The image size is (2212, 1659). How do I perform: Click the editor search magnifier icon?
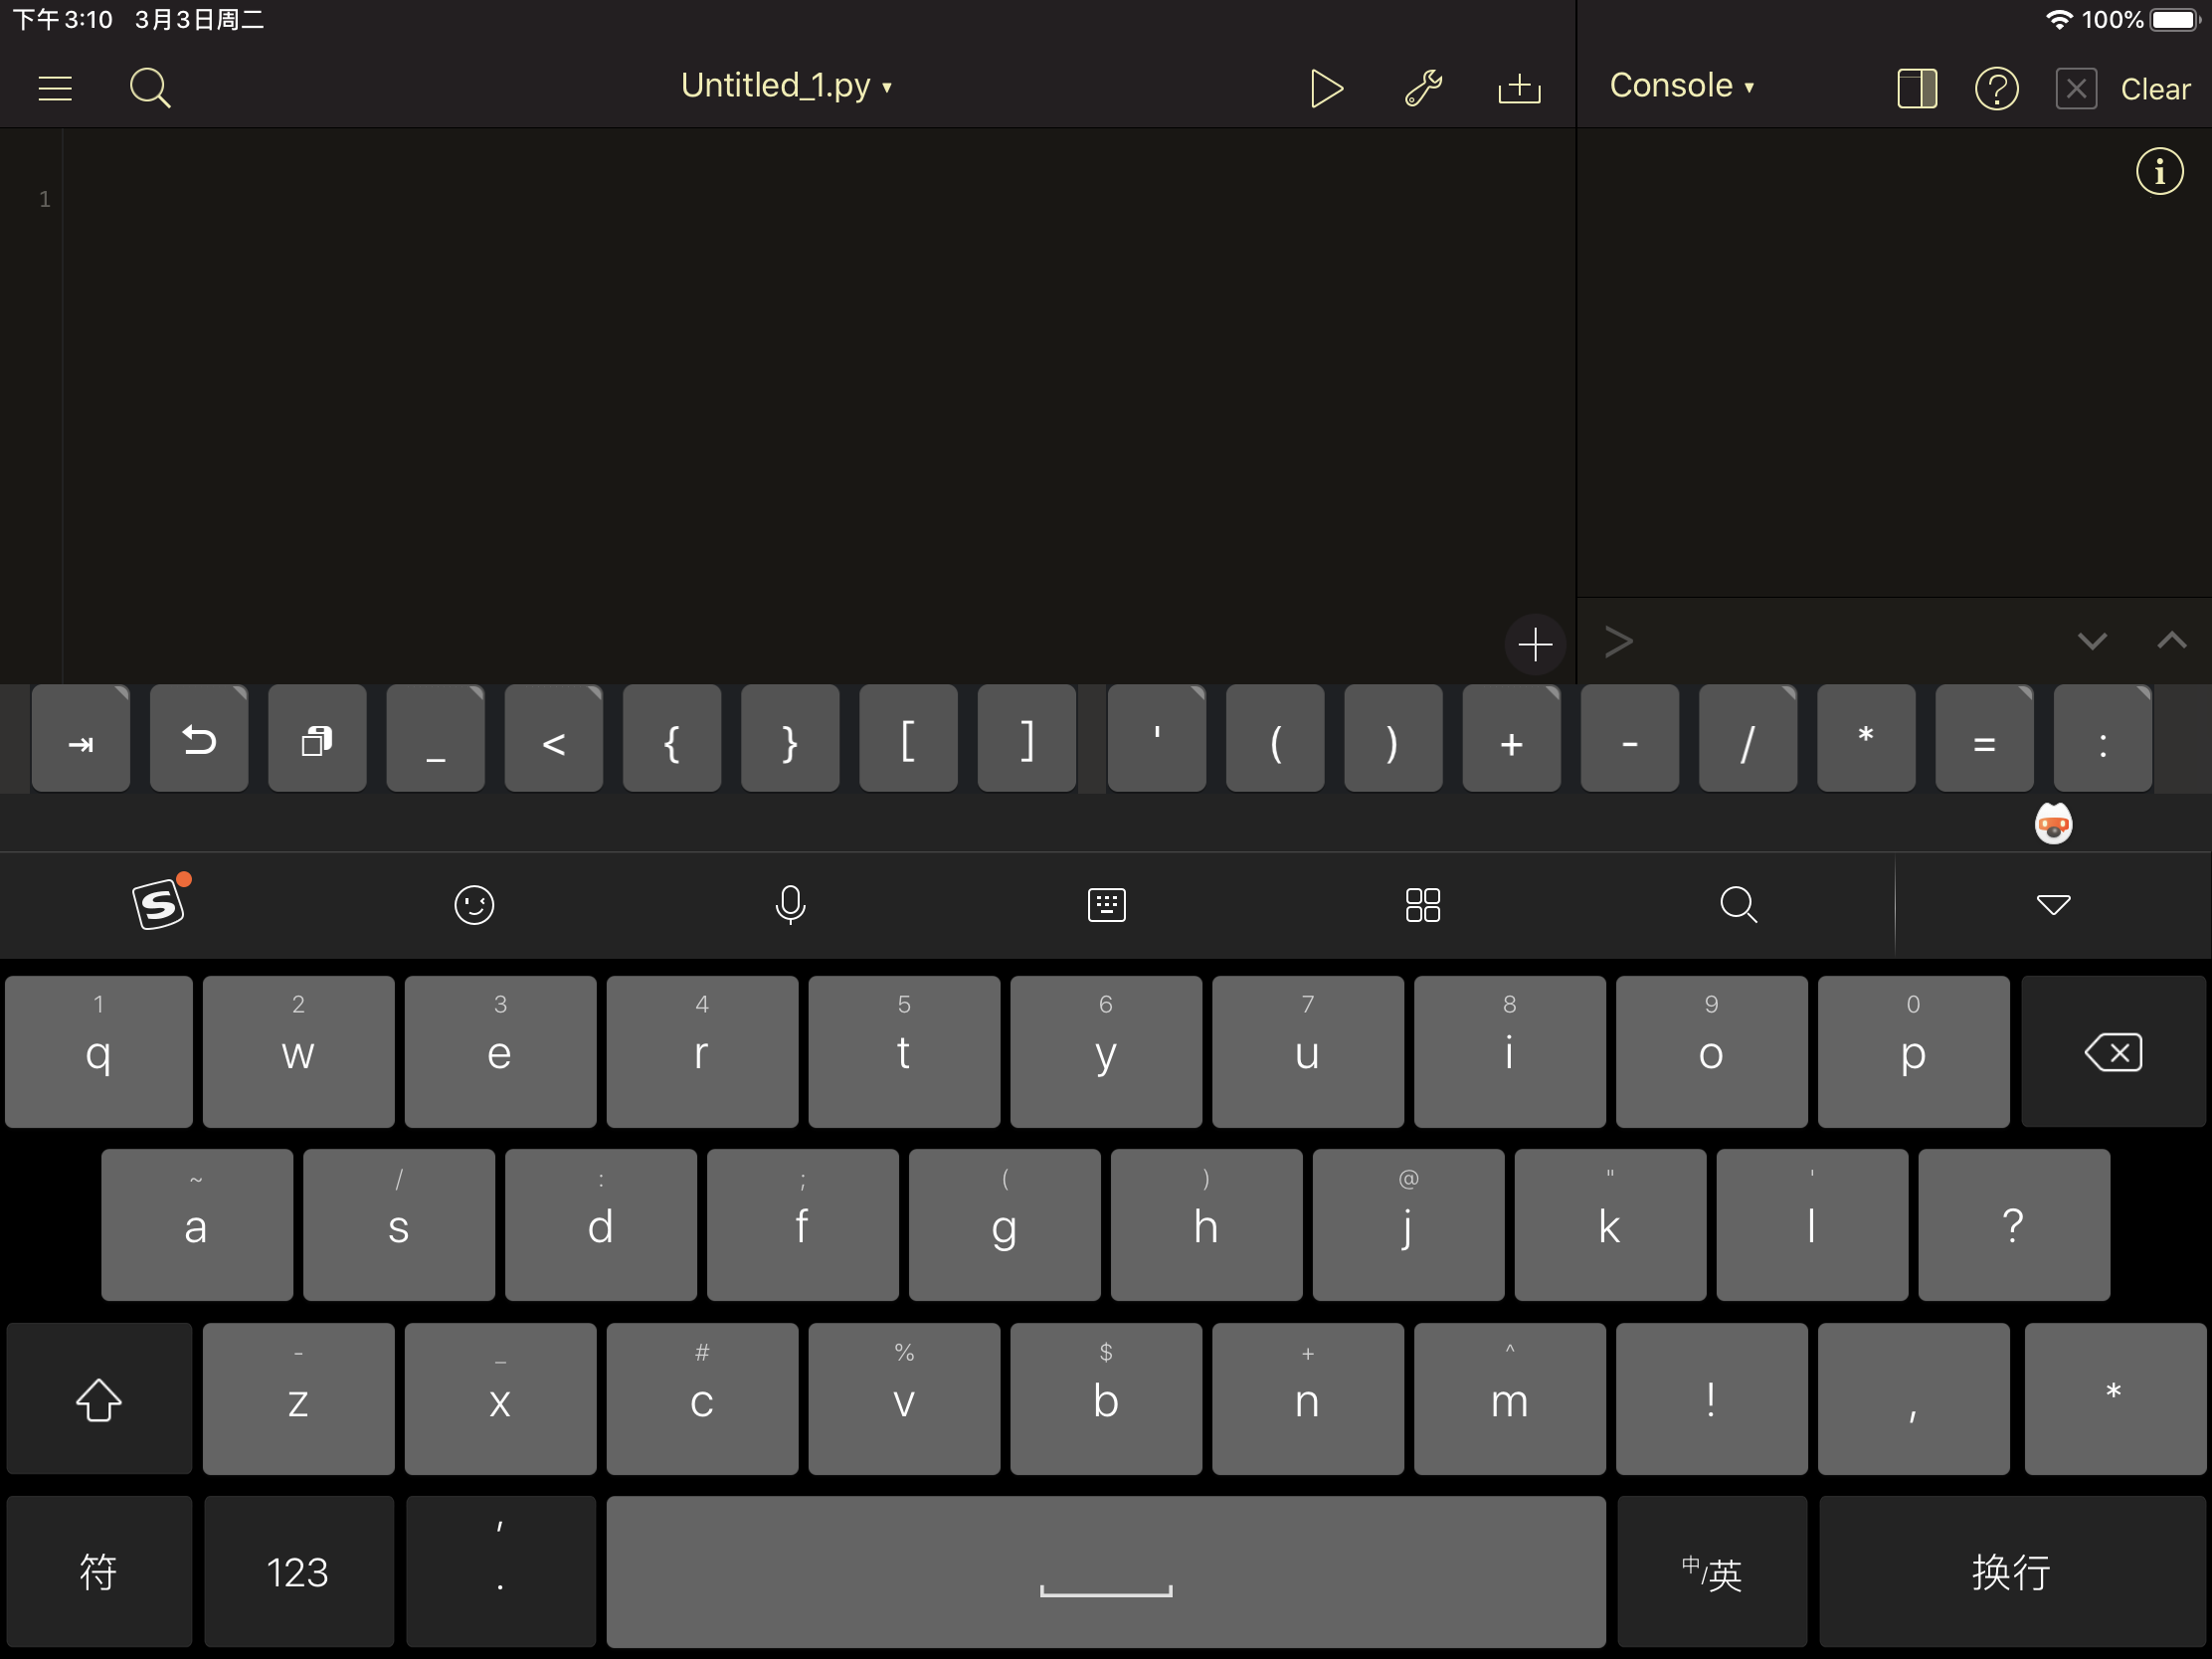[150, 88]
